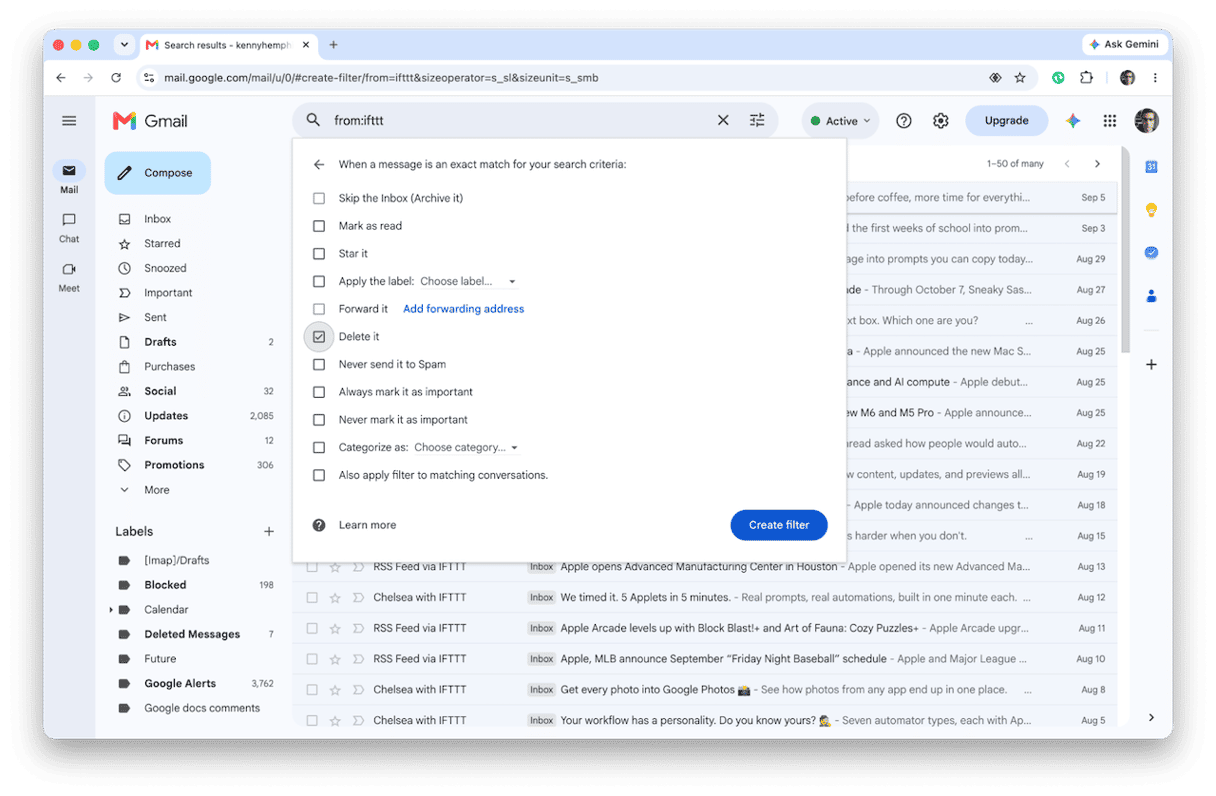Viewport: 1216px width, 796px height.
Task: Open the Blocked label
Action: coord(165,585)
